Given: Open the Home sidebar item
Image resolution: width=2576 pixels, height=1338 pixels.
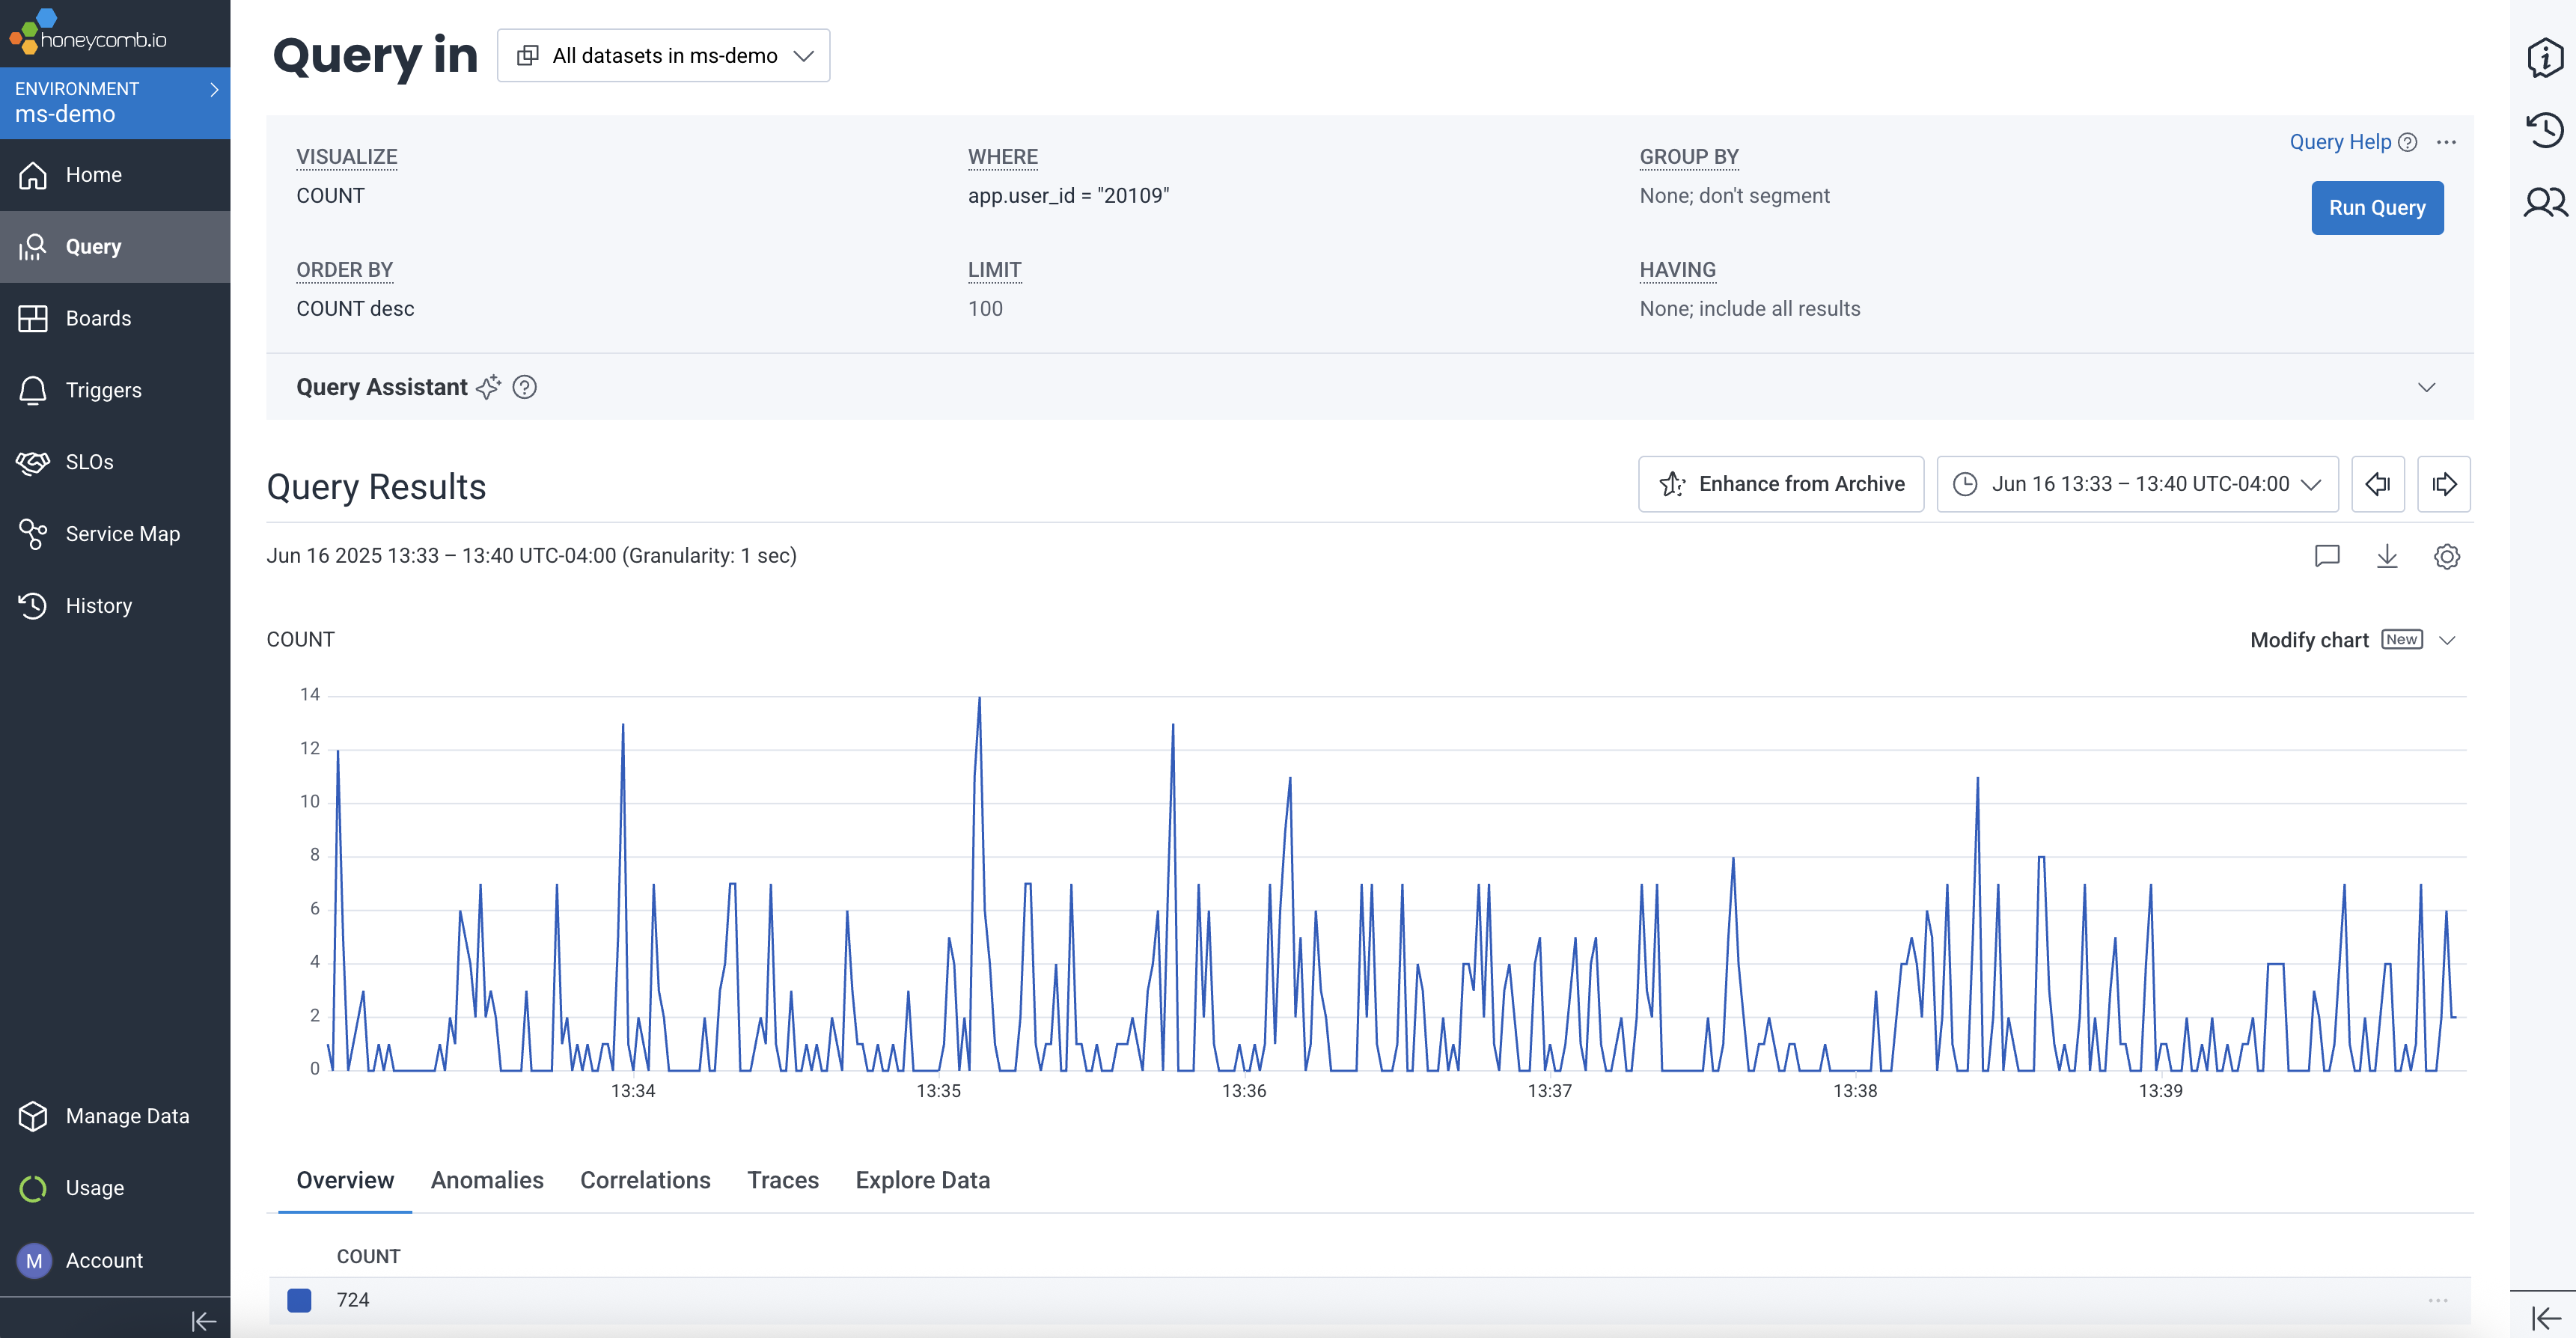Looking at the screenshot, I should (x=115, y=175).
